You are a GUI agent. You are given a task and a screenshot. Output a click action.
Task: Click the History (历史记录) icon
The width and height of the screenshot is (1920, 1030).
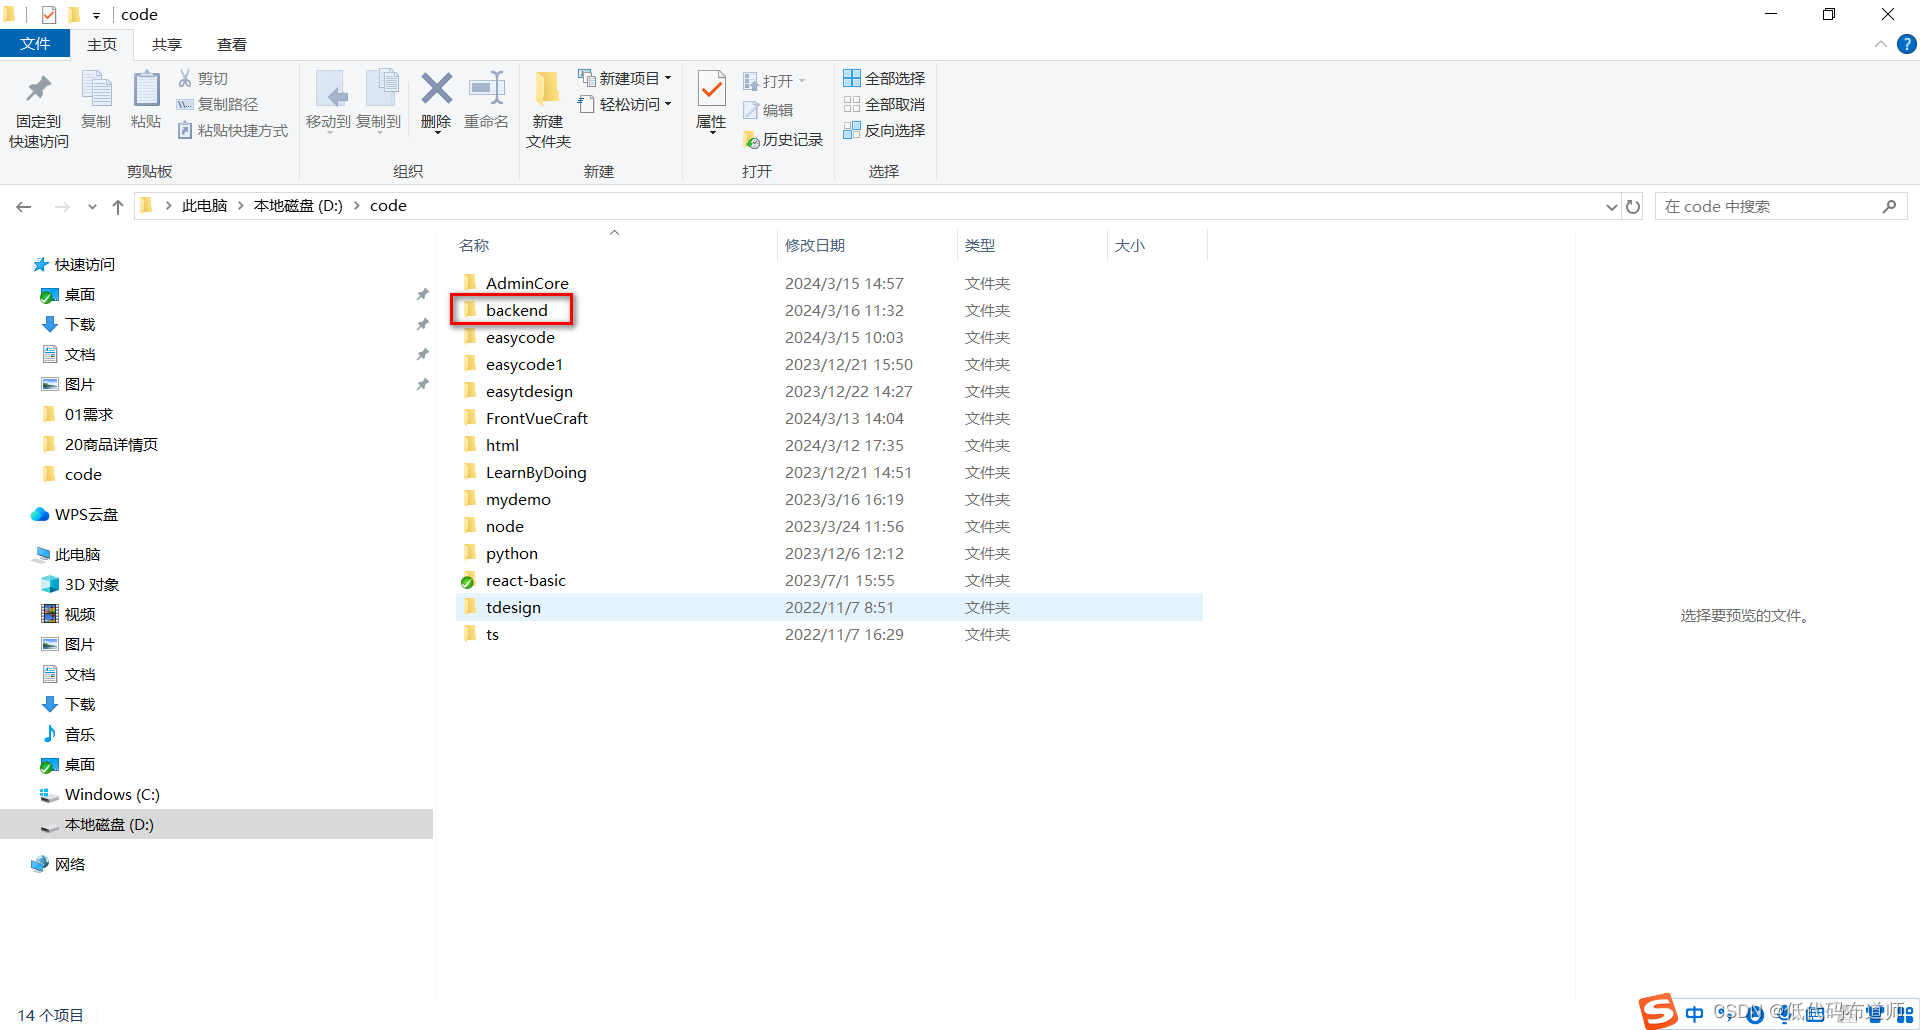[x=751, y=140]
